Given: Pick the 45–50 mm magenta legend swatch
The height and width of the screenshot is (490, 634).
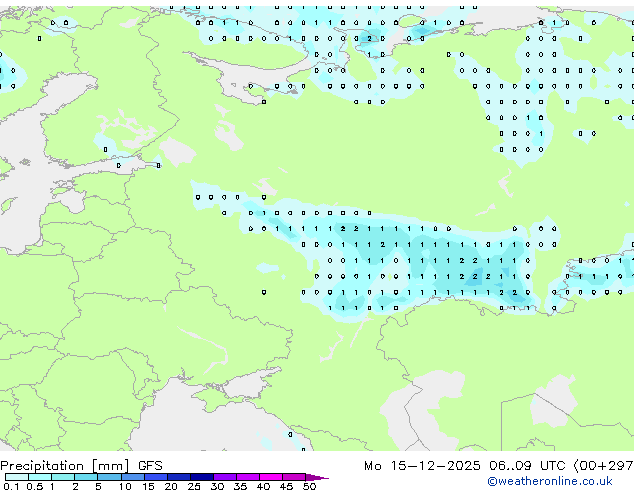Looking at the screenshot, I should point(294,477).
